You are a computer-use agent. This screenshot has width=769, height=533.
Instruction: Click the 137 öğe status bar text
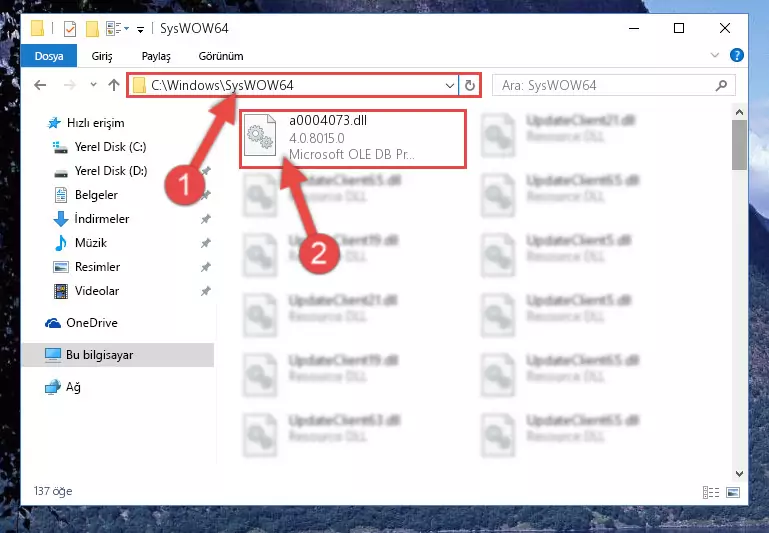(53, 491)
